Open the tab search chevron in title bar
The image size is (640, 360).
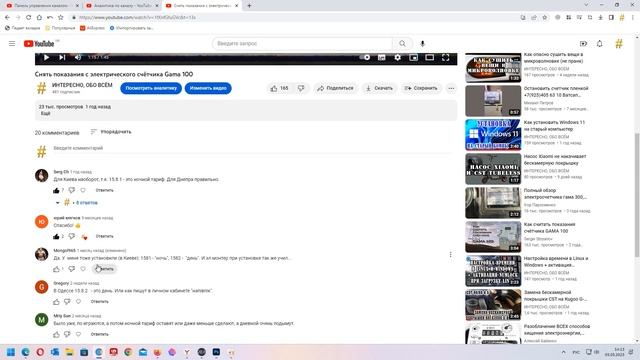tap(587, 5)
